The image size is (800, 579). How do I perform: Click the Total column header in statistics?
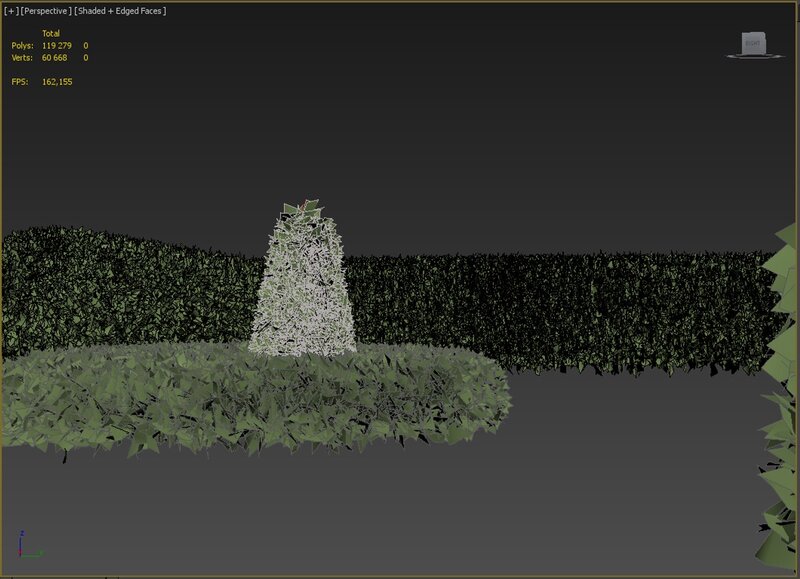coord(50,34)
